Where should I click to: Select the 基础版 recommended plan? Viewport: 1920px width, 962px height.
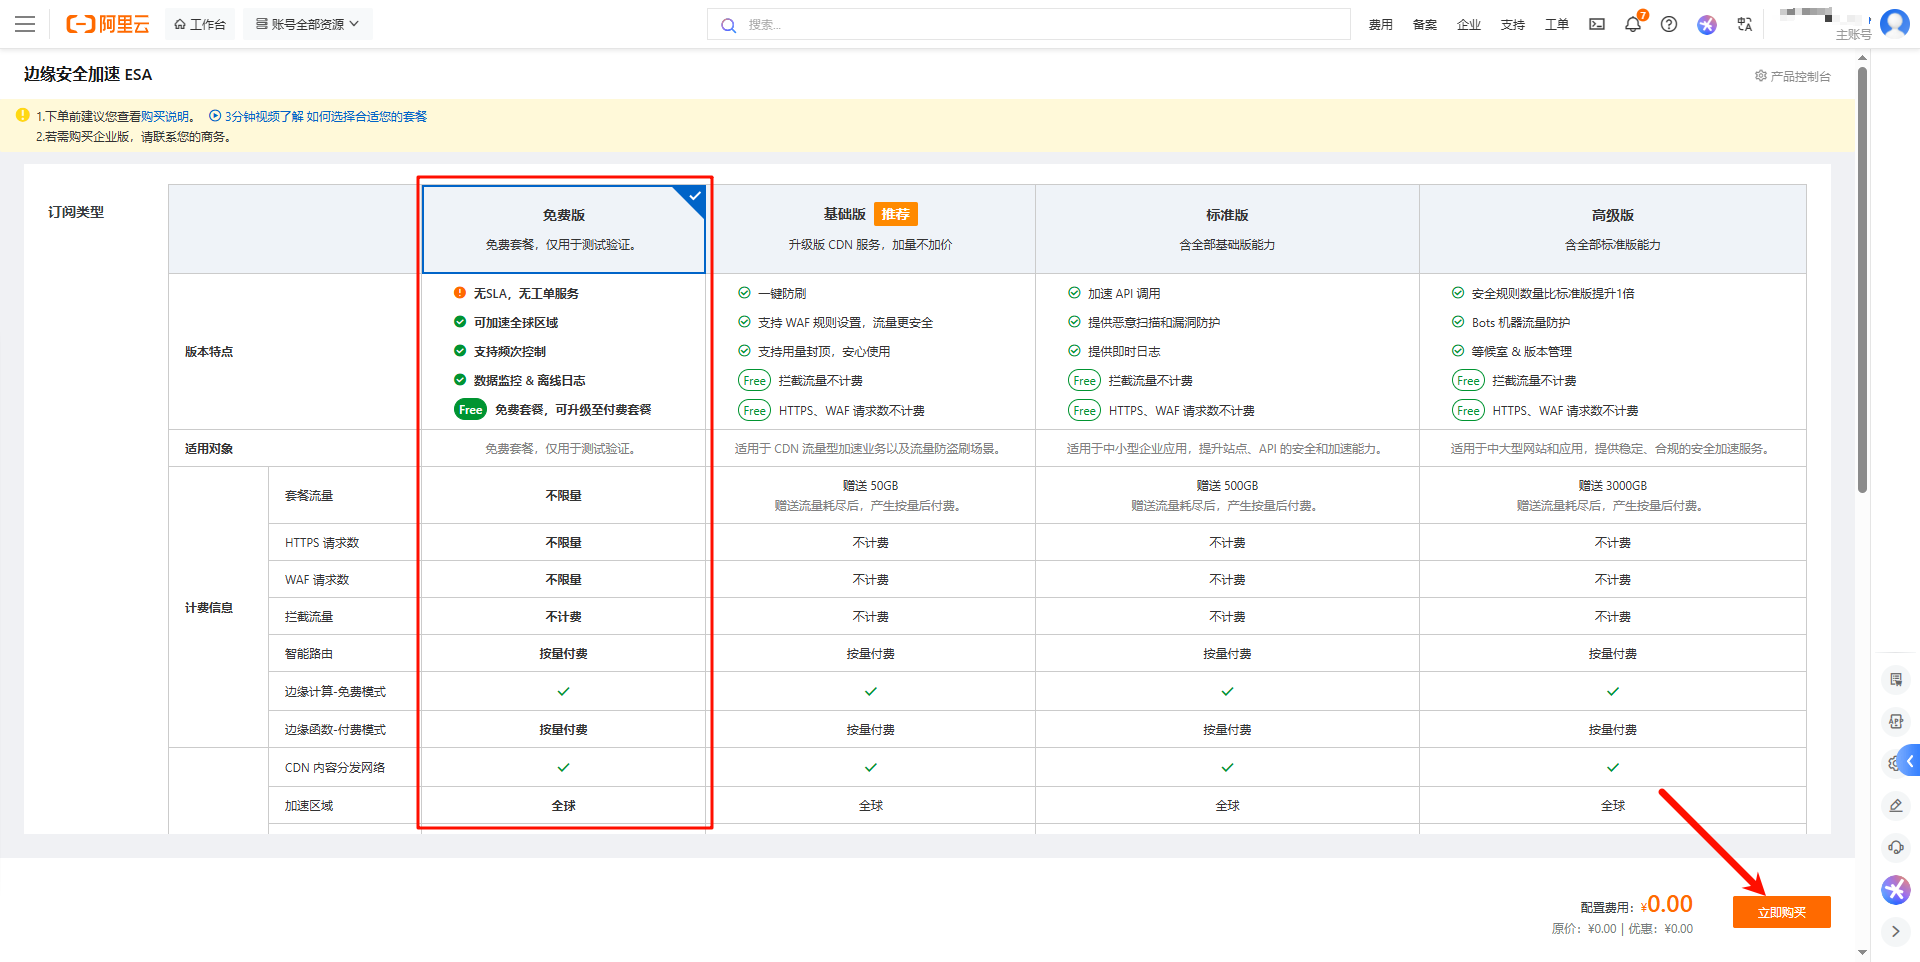[x=870, y=229]
